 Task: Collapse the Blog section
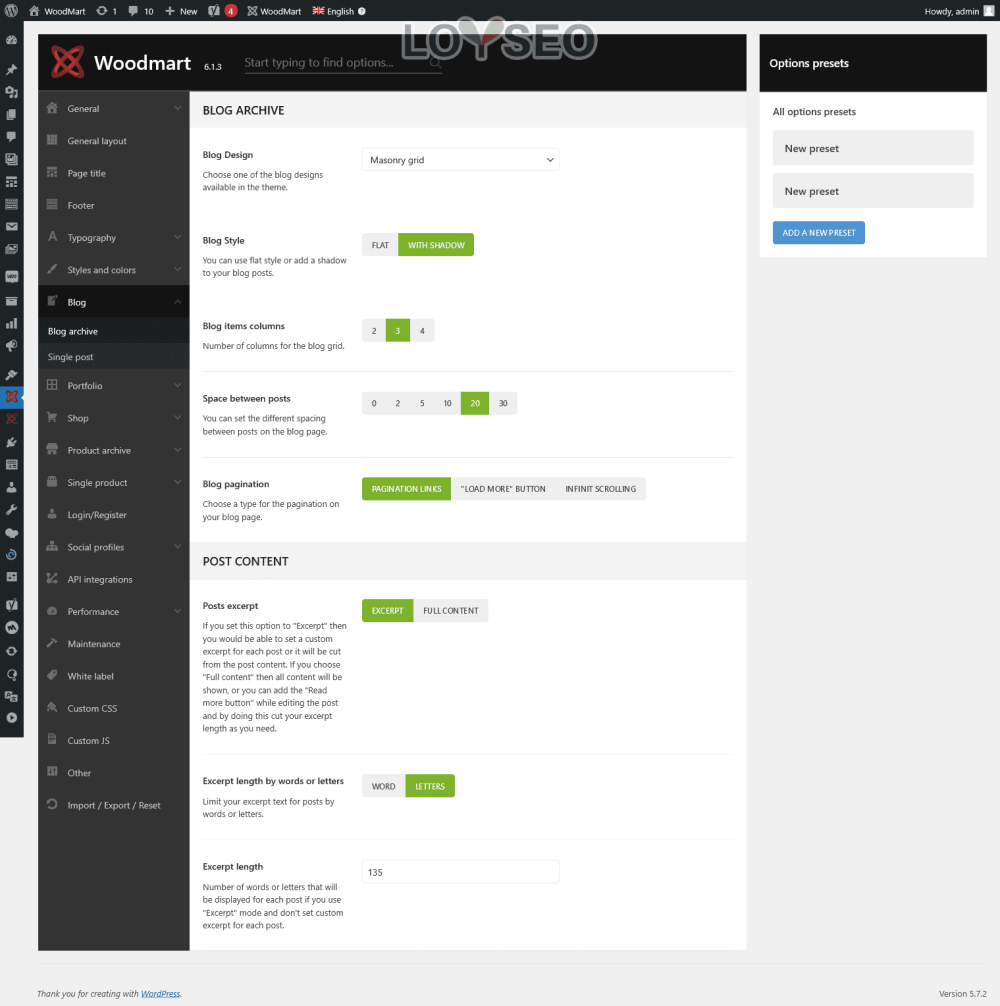114,302
